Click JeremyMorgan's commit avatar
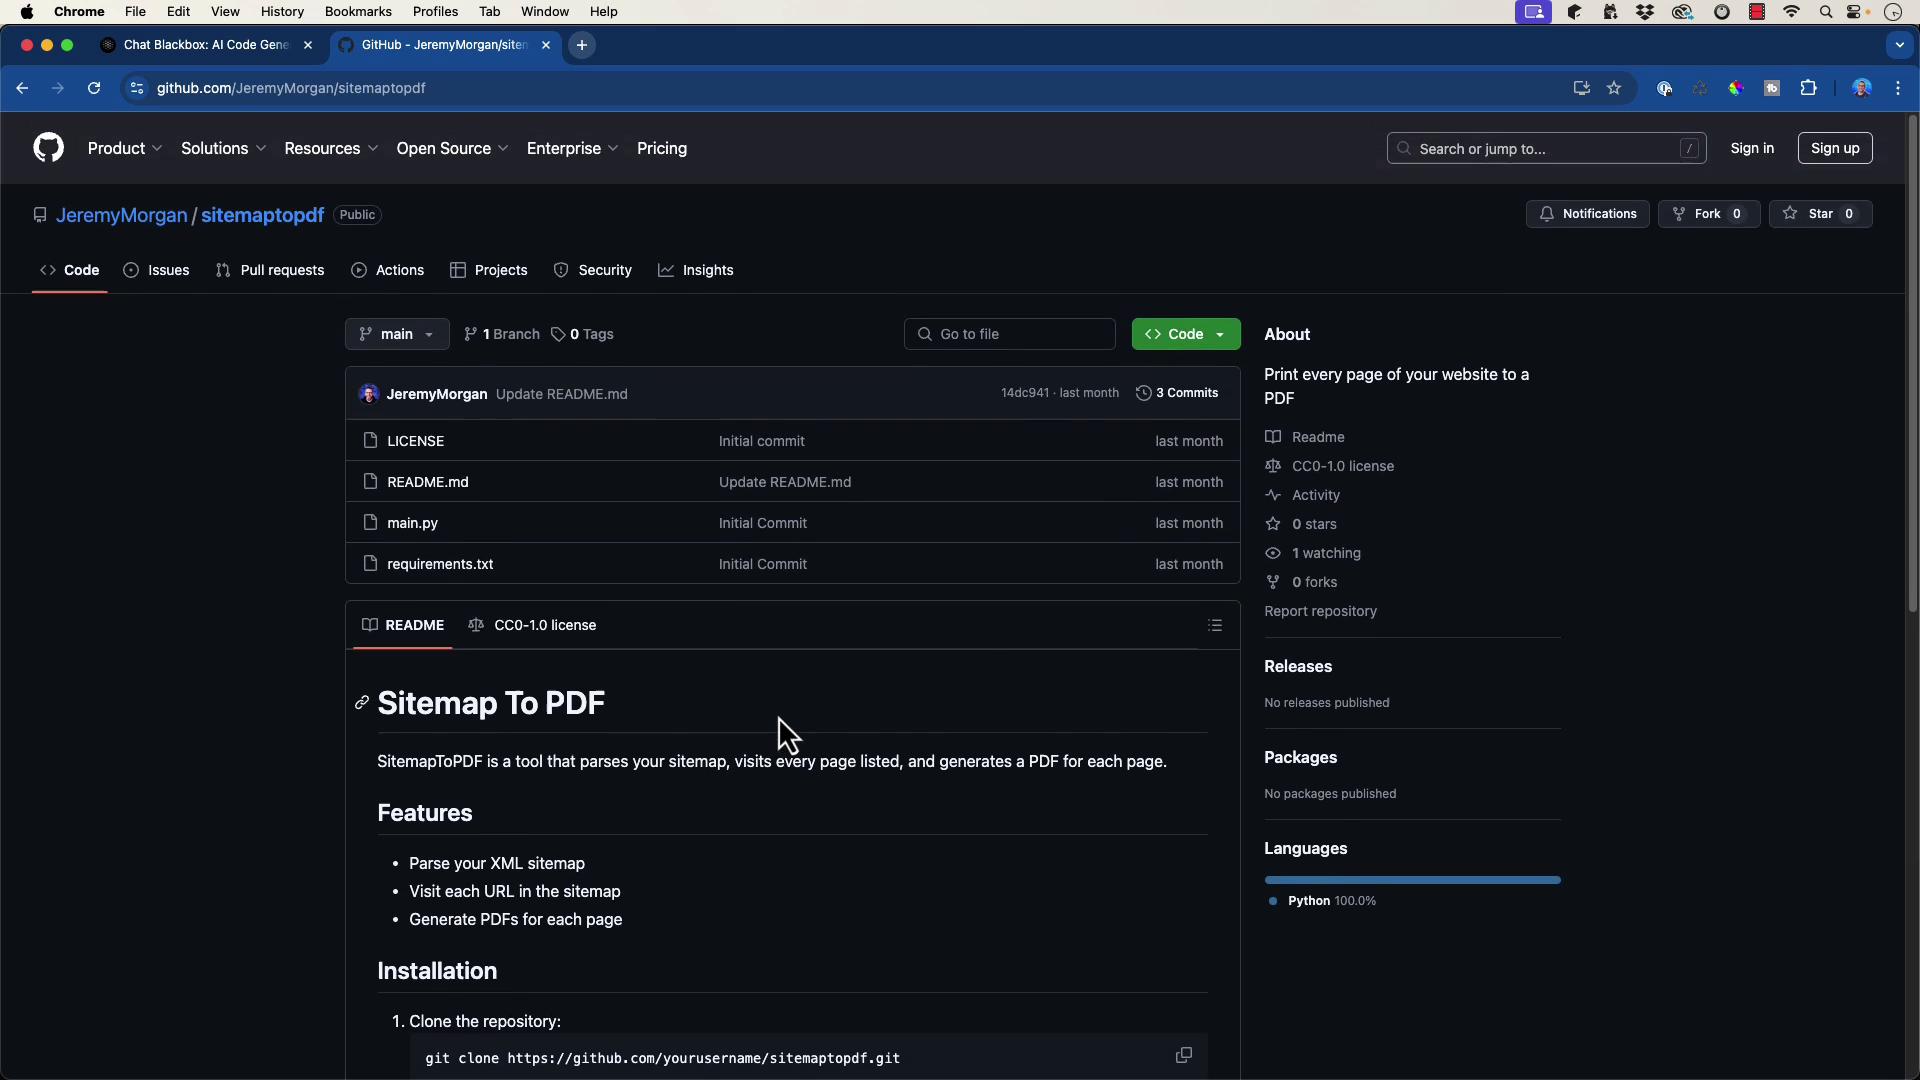This screenshot has width=1920, height=1080. pyautogui.click(x=369, y=394)
